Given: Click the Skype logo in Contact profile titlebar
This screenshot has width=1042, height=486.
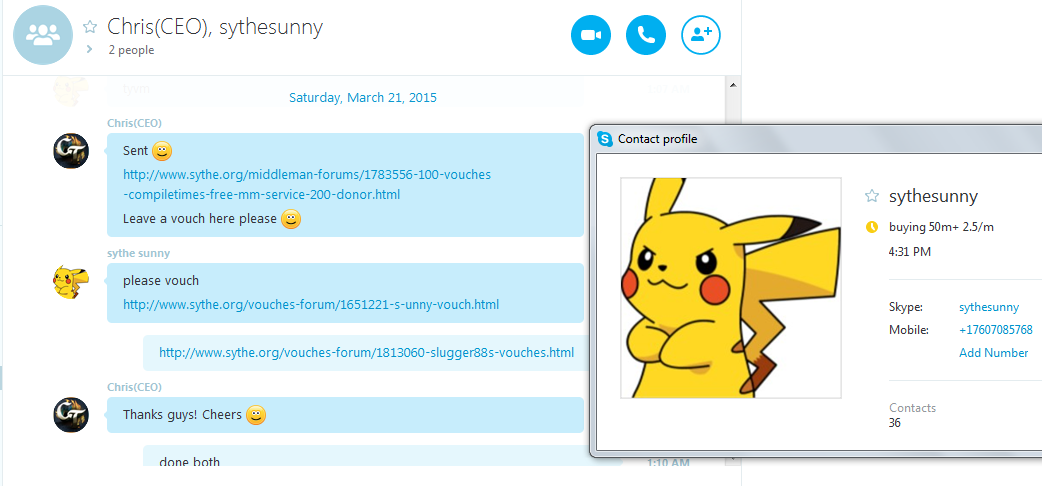Looking at the screenshot, I should tap(605, 139).
